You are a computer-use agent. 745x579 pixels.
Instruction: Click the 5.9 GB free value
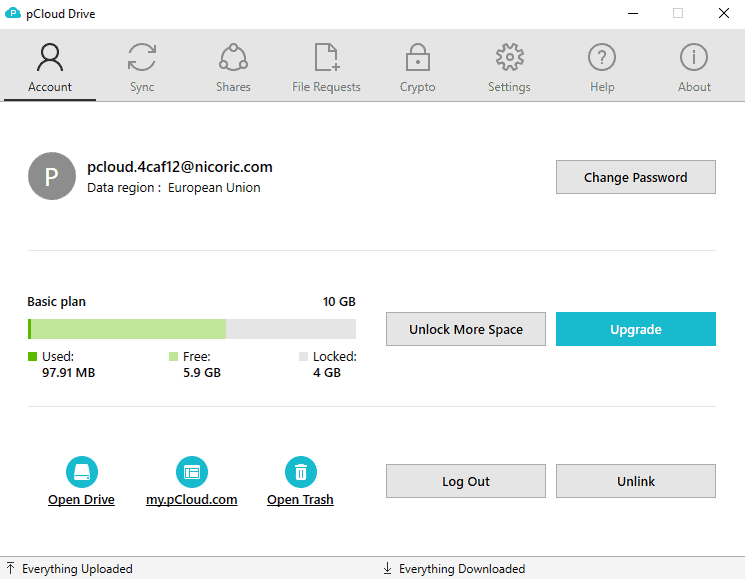pos(202,372)
